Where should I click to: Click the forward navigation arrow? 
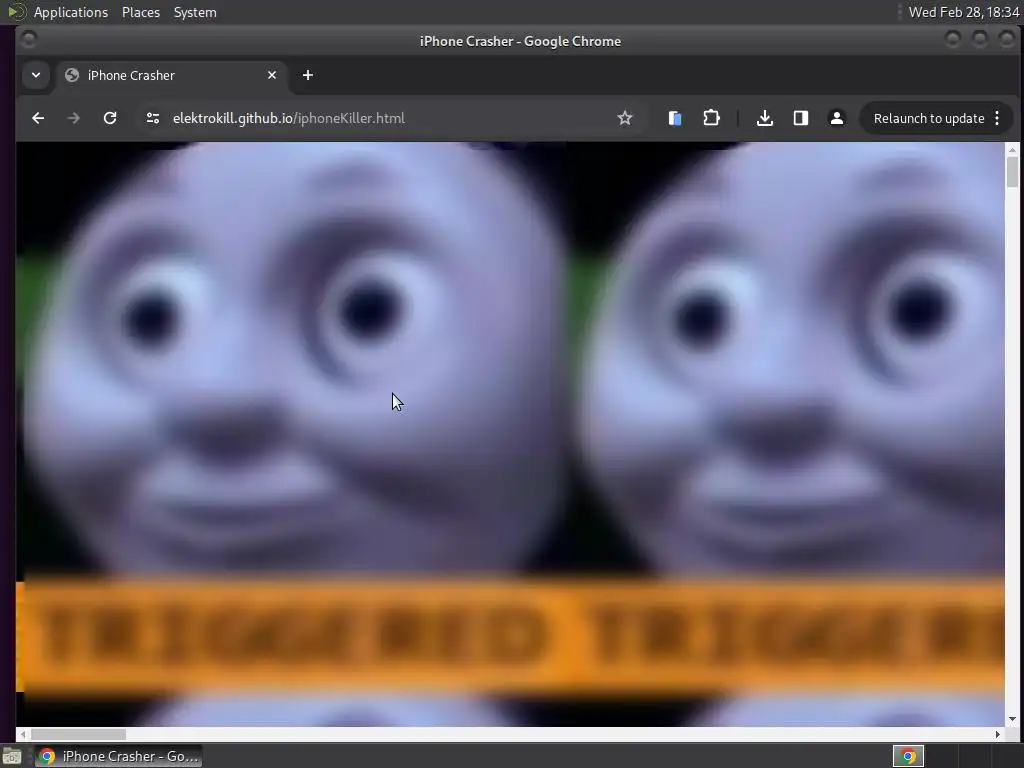coord(74,118)
